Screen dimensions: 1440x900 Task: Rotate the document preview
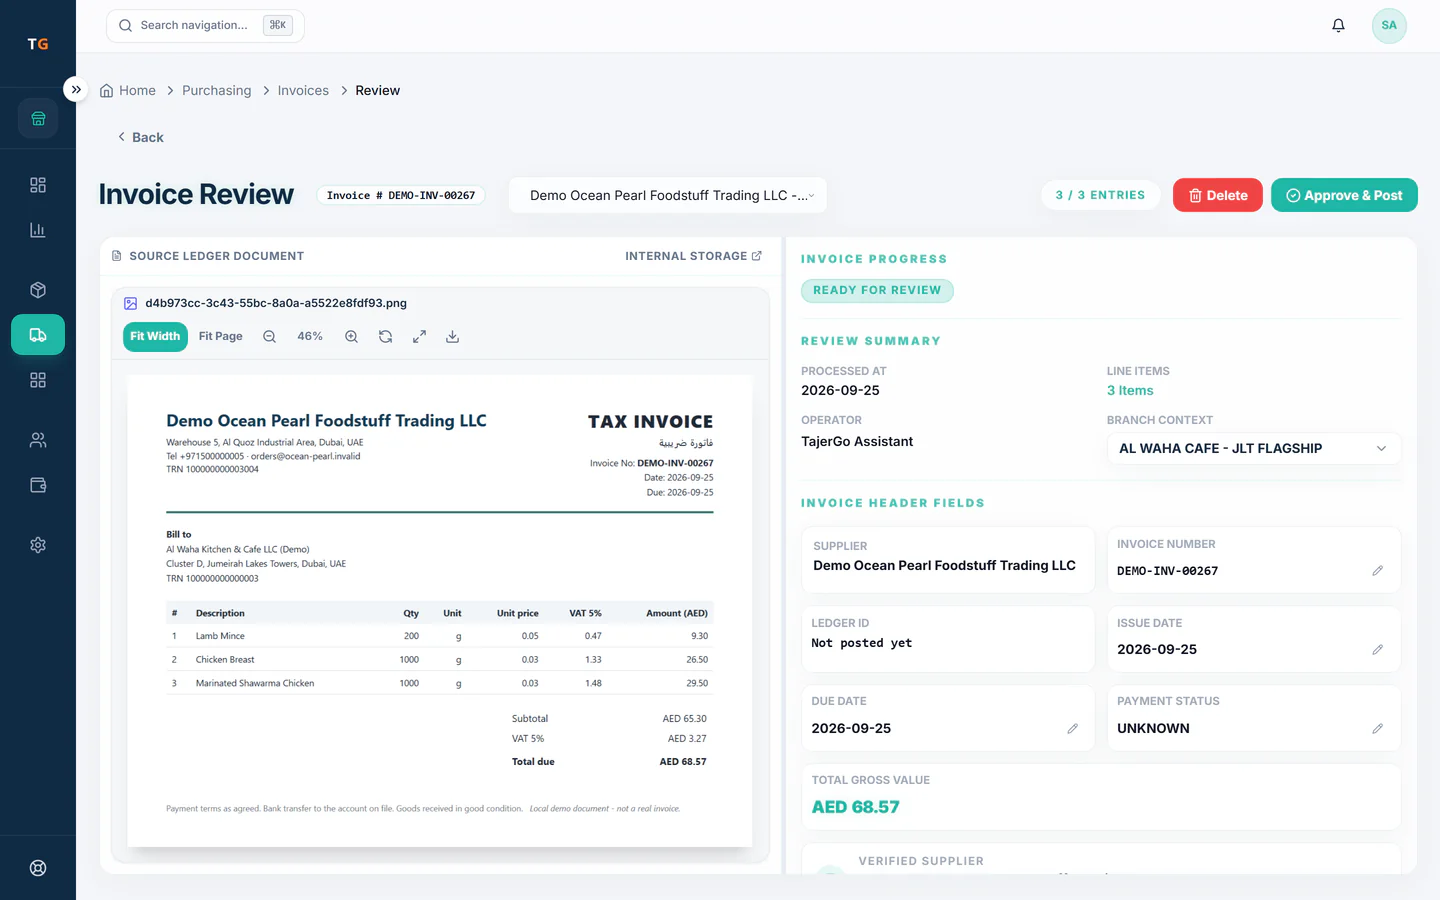pos(385,337)
